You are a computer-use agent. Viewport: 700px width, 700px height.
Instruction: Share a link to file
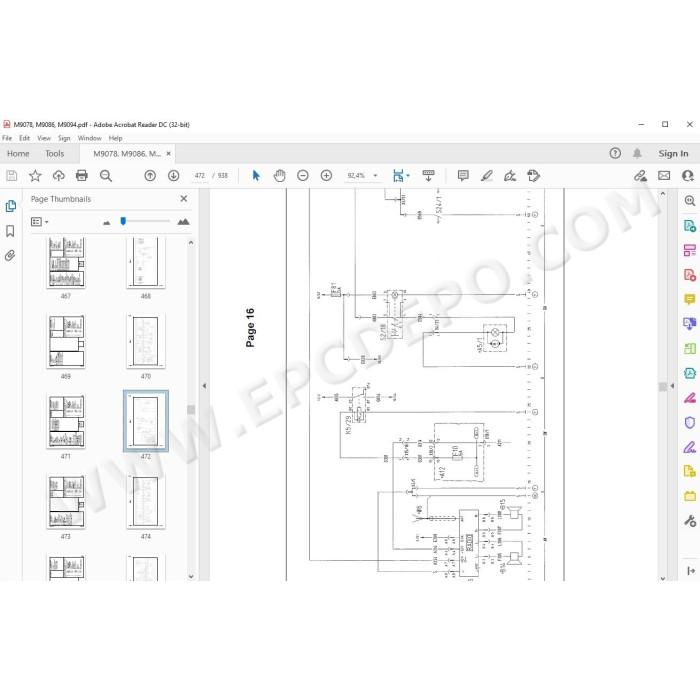coord(640,176)
